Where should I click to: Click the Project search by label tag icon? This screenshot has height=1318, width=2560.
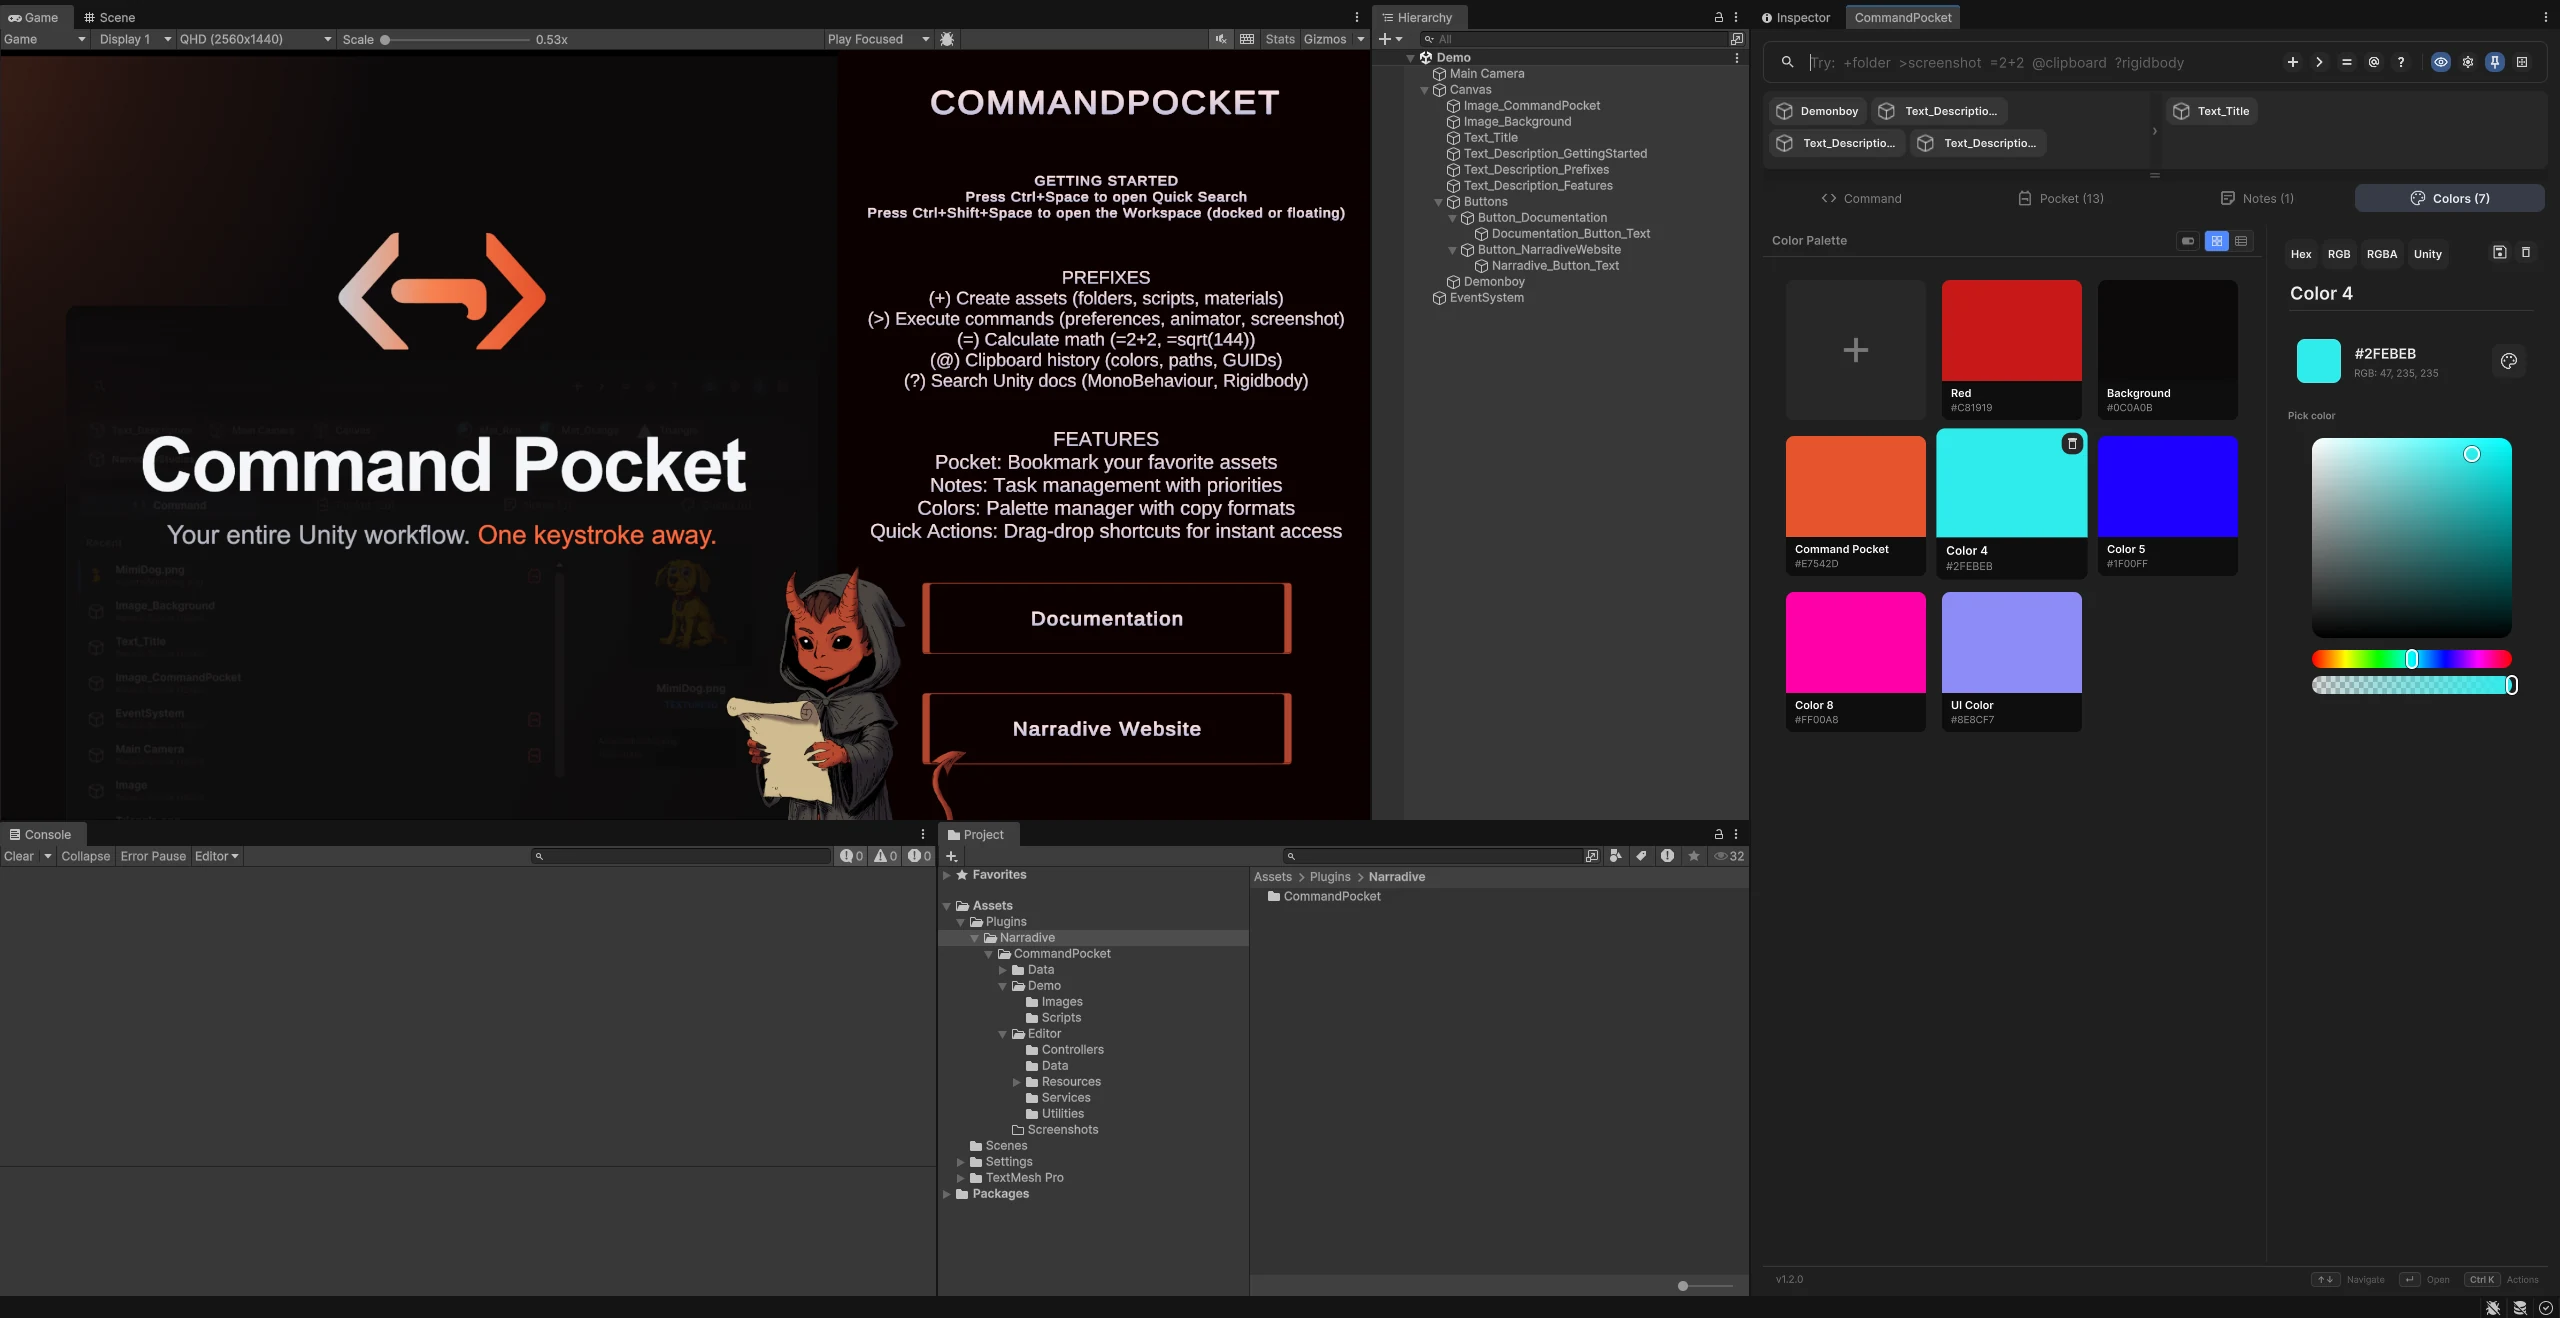pyautogui.click(x=1641, y=856)
